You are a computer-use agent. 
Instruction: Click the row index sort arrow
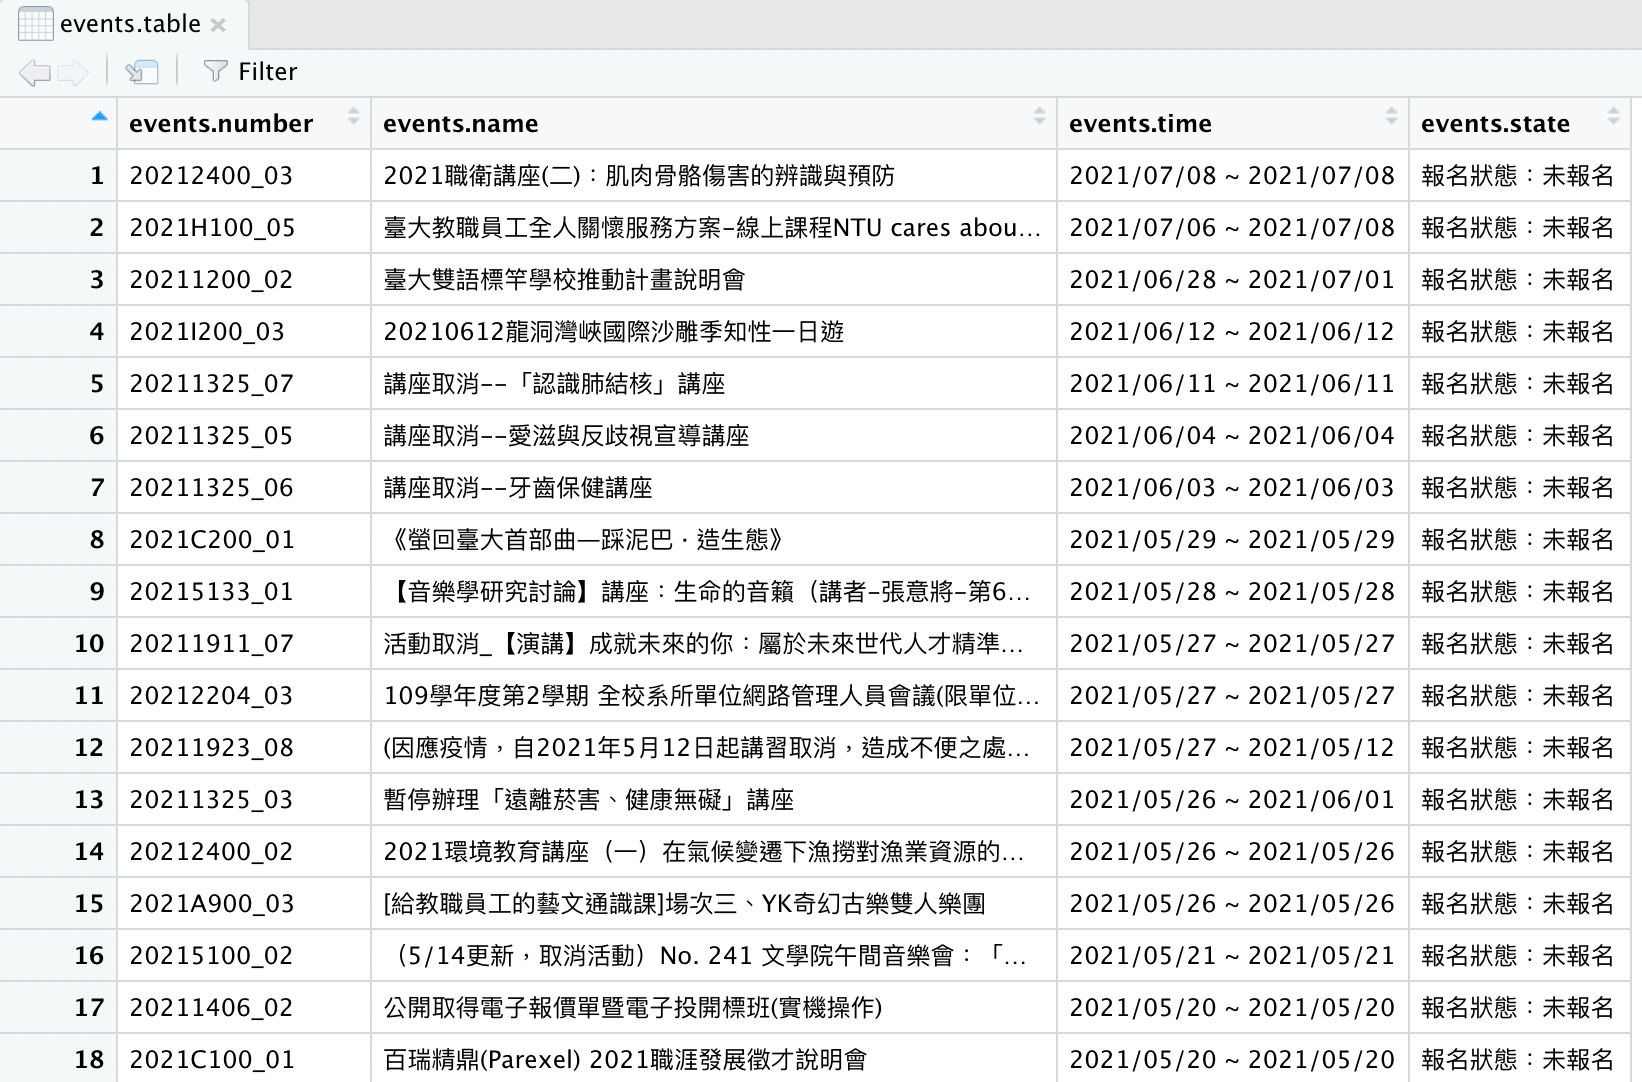[x=99, y=117]
